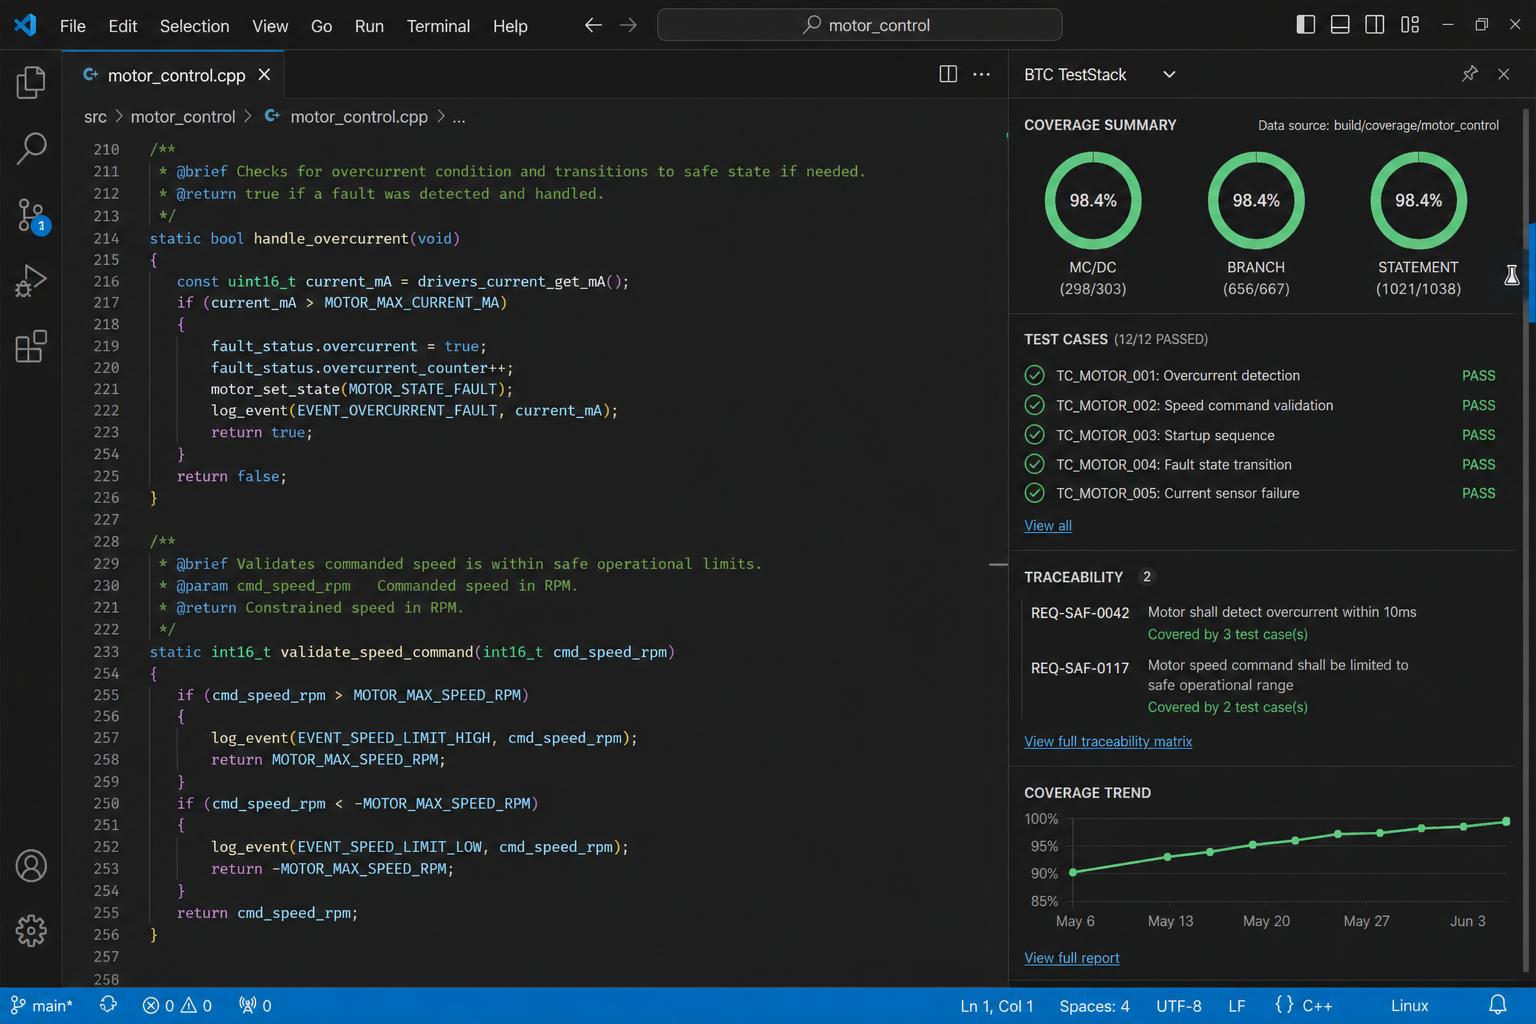Viewport: 1536px width, 1024px height.
Task: Open the File menu
Action: tap(73, 26)
